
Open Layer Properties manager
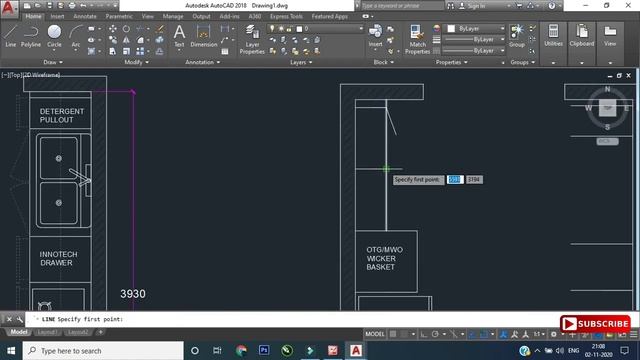252,39
